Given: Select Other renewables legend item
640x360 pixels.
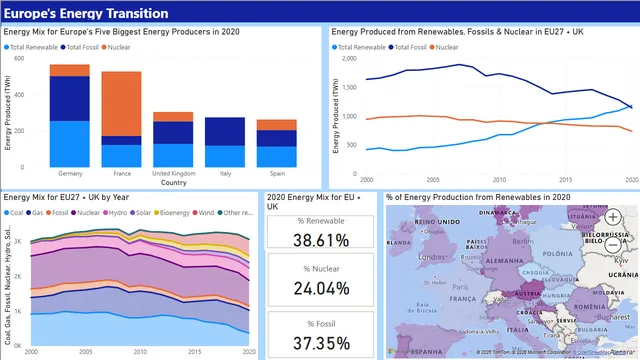Looking at the screenshot, I should pyautogui.click(x=235, y=213).
